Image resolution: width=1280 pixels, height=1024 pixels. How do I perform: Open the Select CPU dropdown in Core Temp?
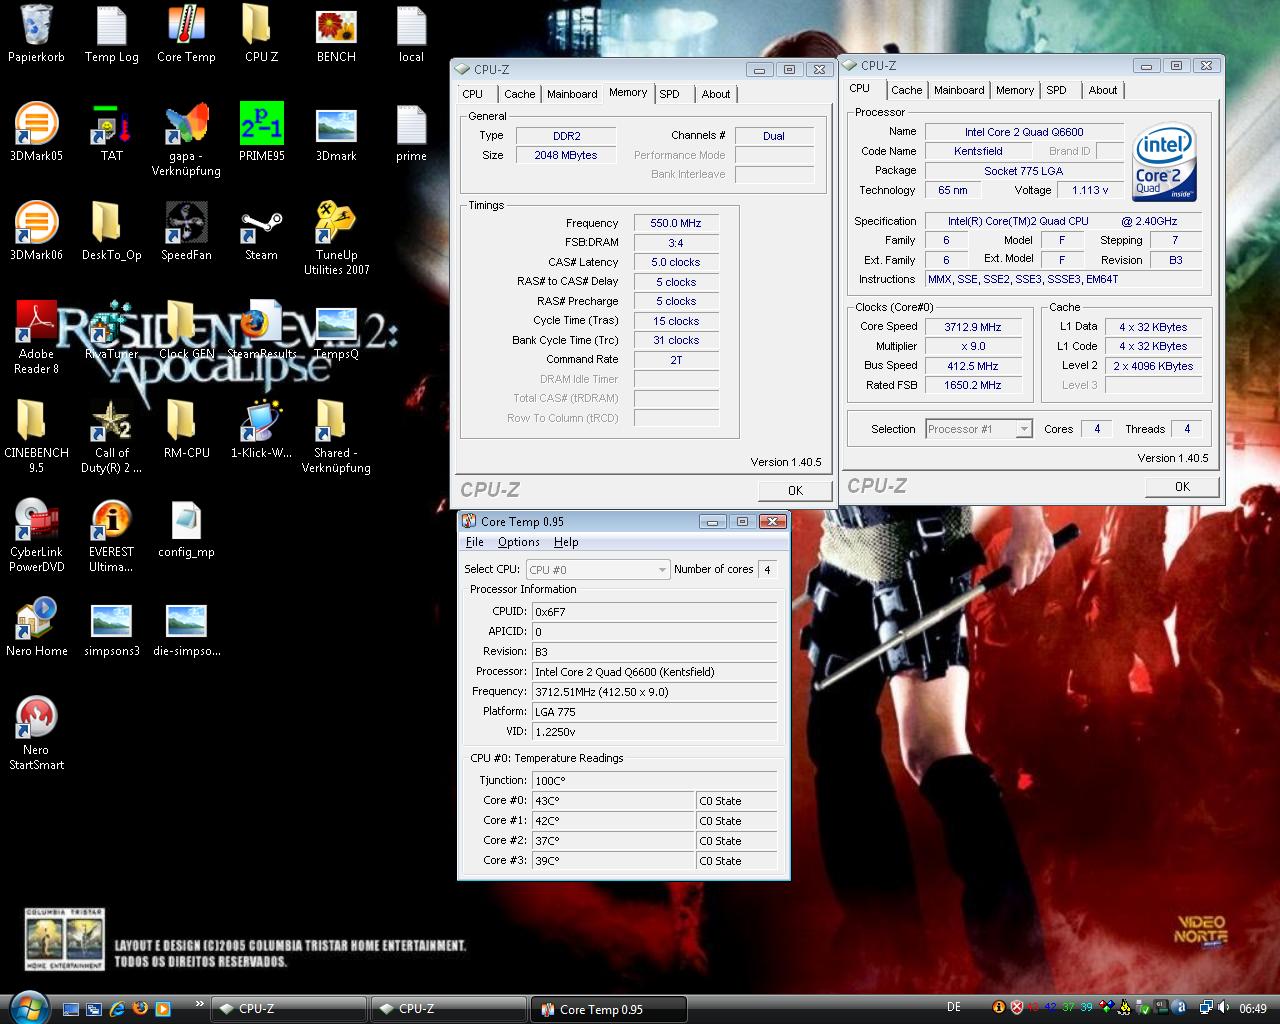click(x=597, y=569)
